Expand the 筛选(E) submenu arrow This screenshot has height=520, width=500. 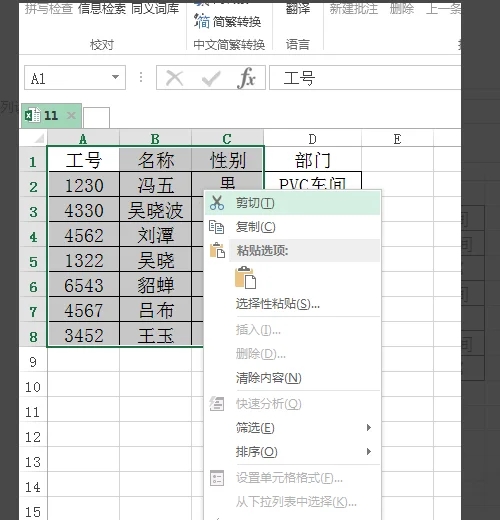click(x=368, y=427)
